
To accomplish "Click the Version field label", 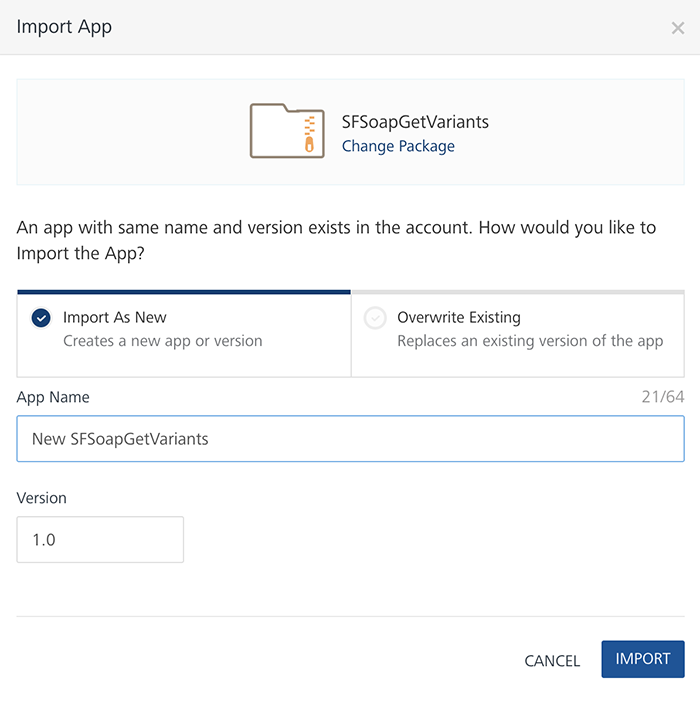I will point(42,497).
